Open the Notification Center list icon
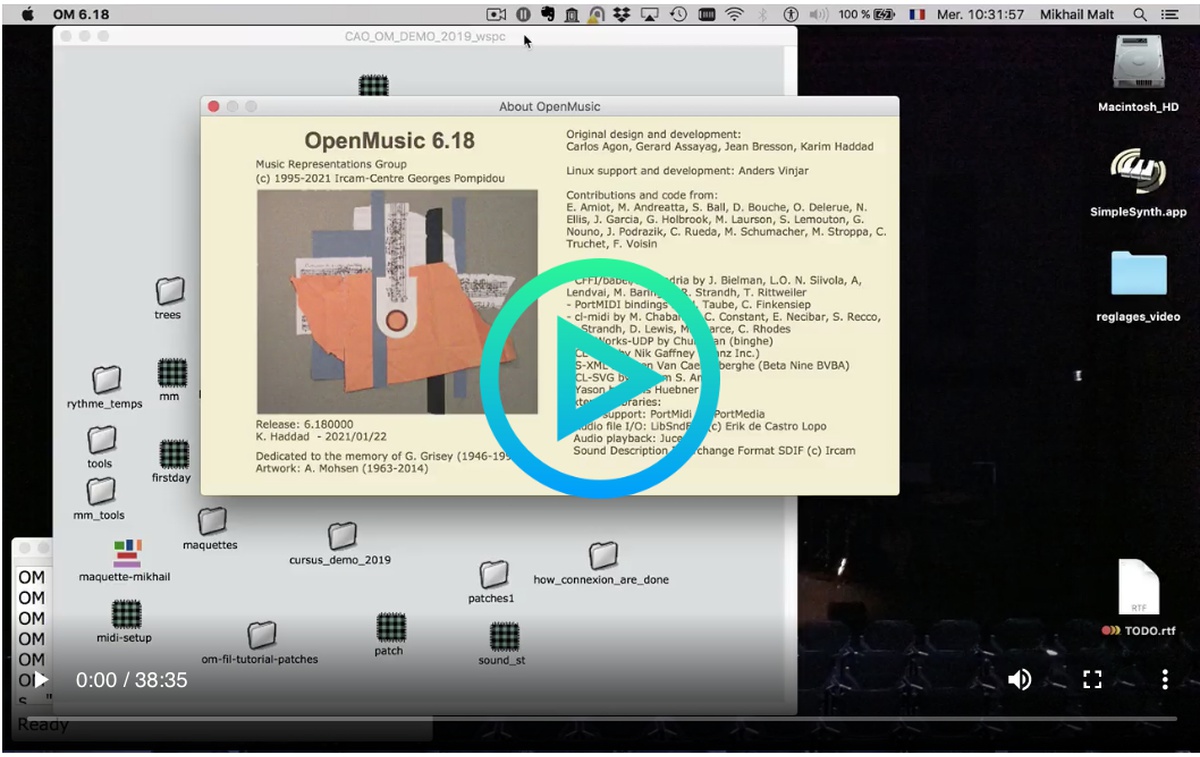This screenshot has height=757, width=1200. pos(1170,15)
